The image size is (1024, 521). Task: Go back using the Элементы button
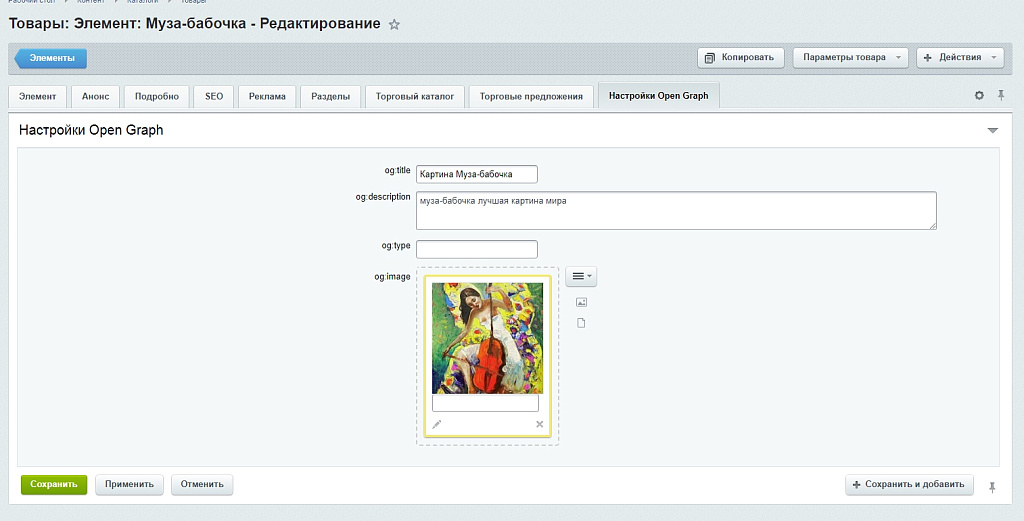[51, 58]
